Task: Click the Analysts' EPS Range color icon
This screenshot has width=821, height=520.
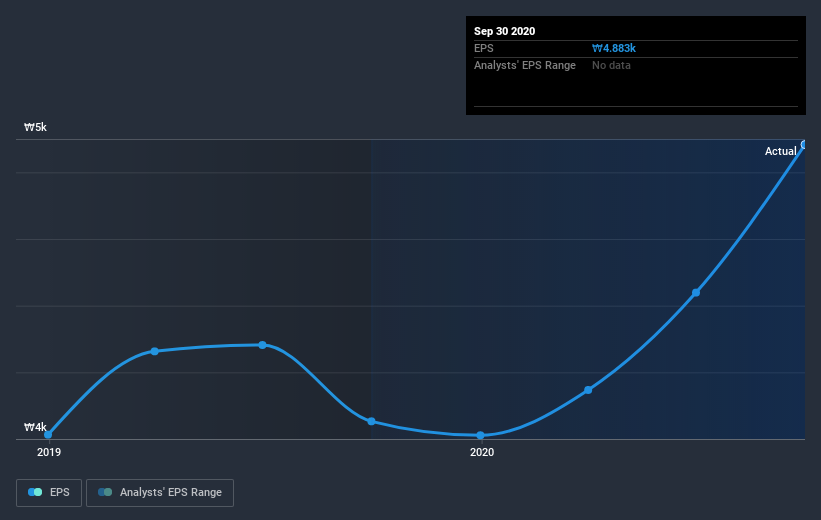Action: pyautogui.click(x=105, y=492)
